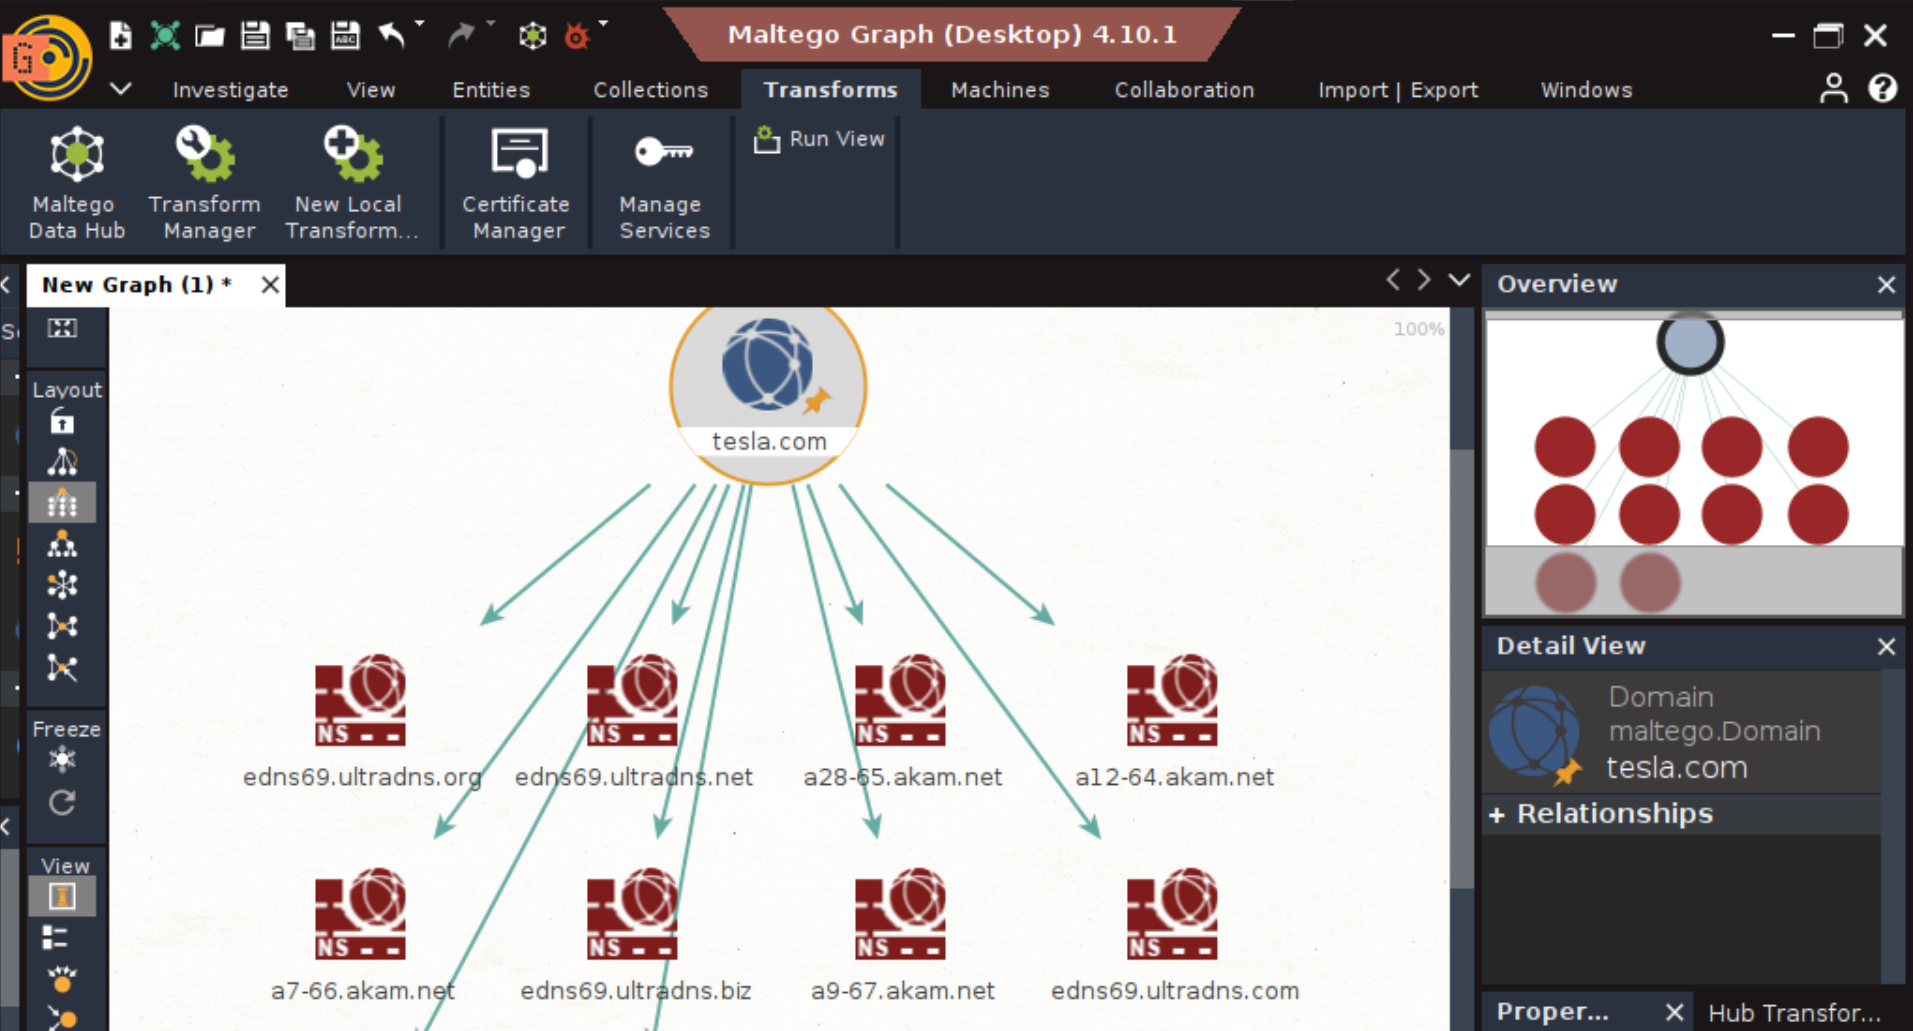Select the list view icon under View
This screenshot has height=1031, width=1913.
coord(56,938)
